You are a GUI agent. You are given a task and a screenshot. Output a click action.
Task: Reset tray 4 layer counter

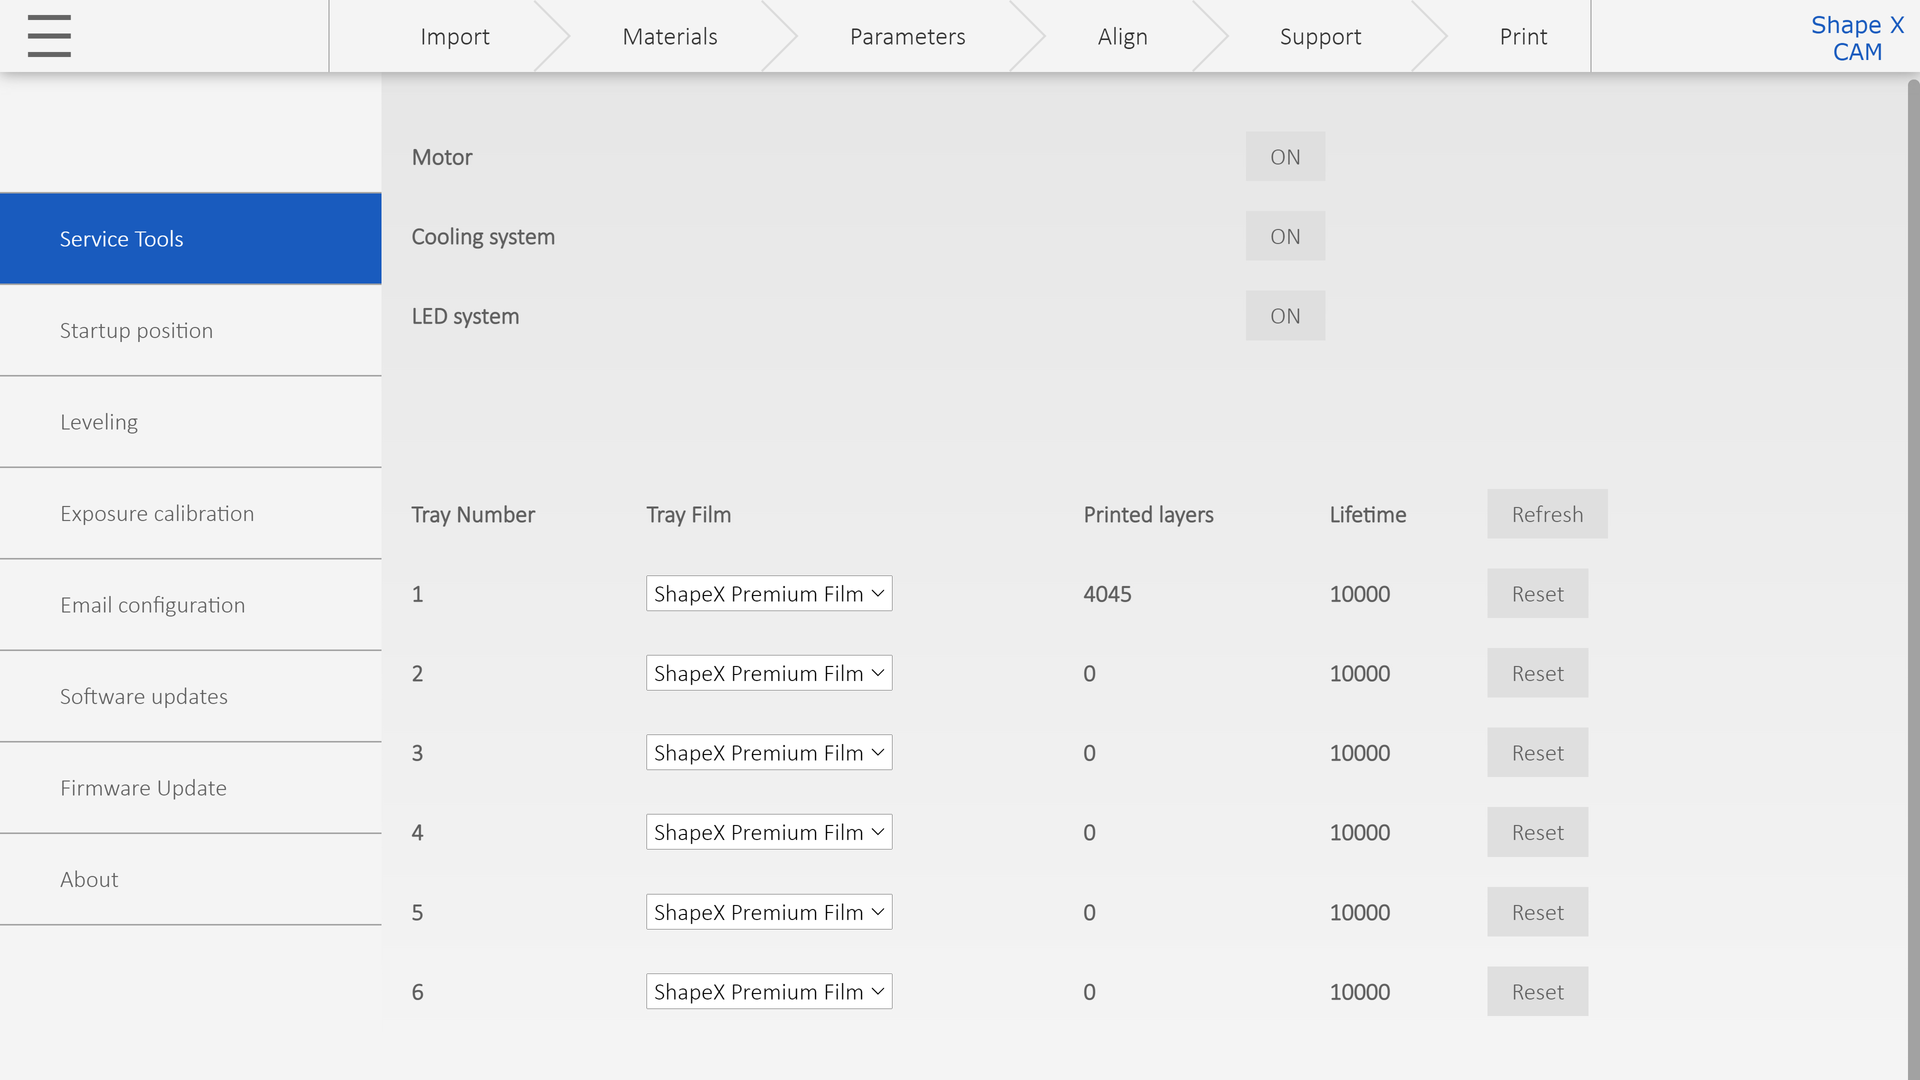[1536, 833]
